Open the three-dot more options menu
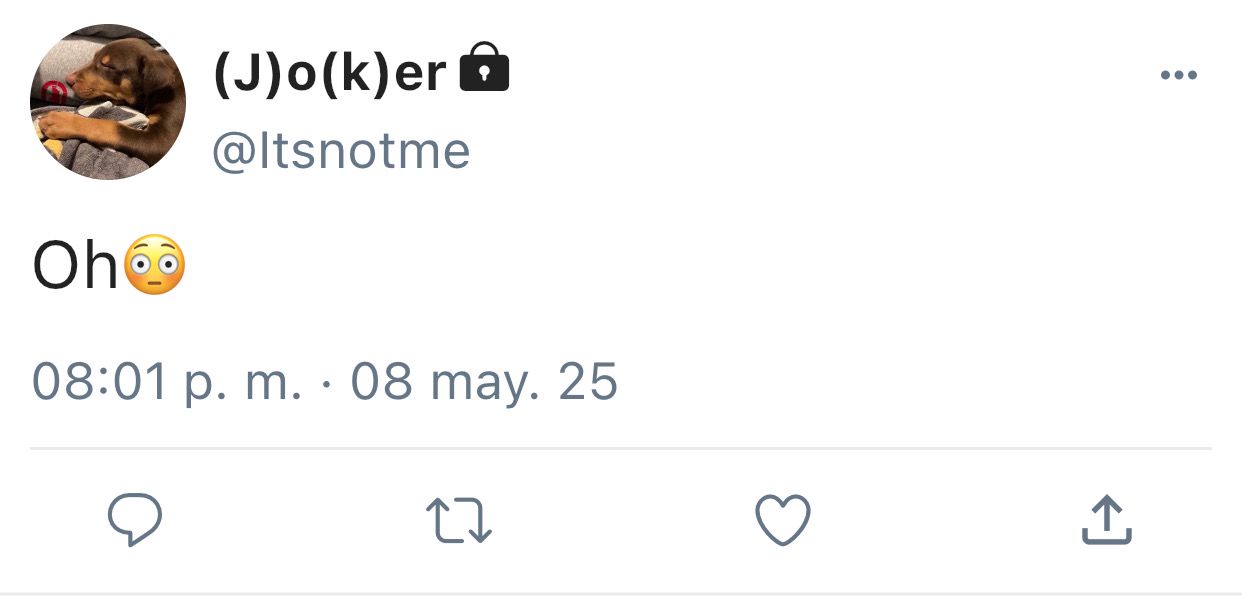 tap(1178, 75)
